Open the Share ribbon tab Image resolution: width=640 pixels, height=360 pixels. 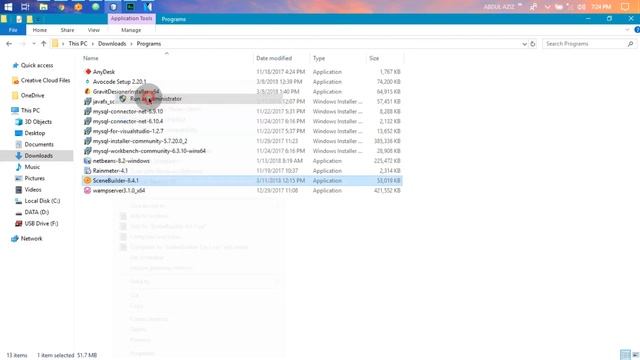point(67,30)
